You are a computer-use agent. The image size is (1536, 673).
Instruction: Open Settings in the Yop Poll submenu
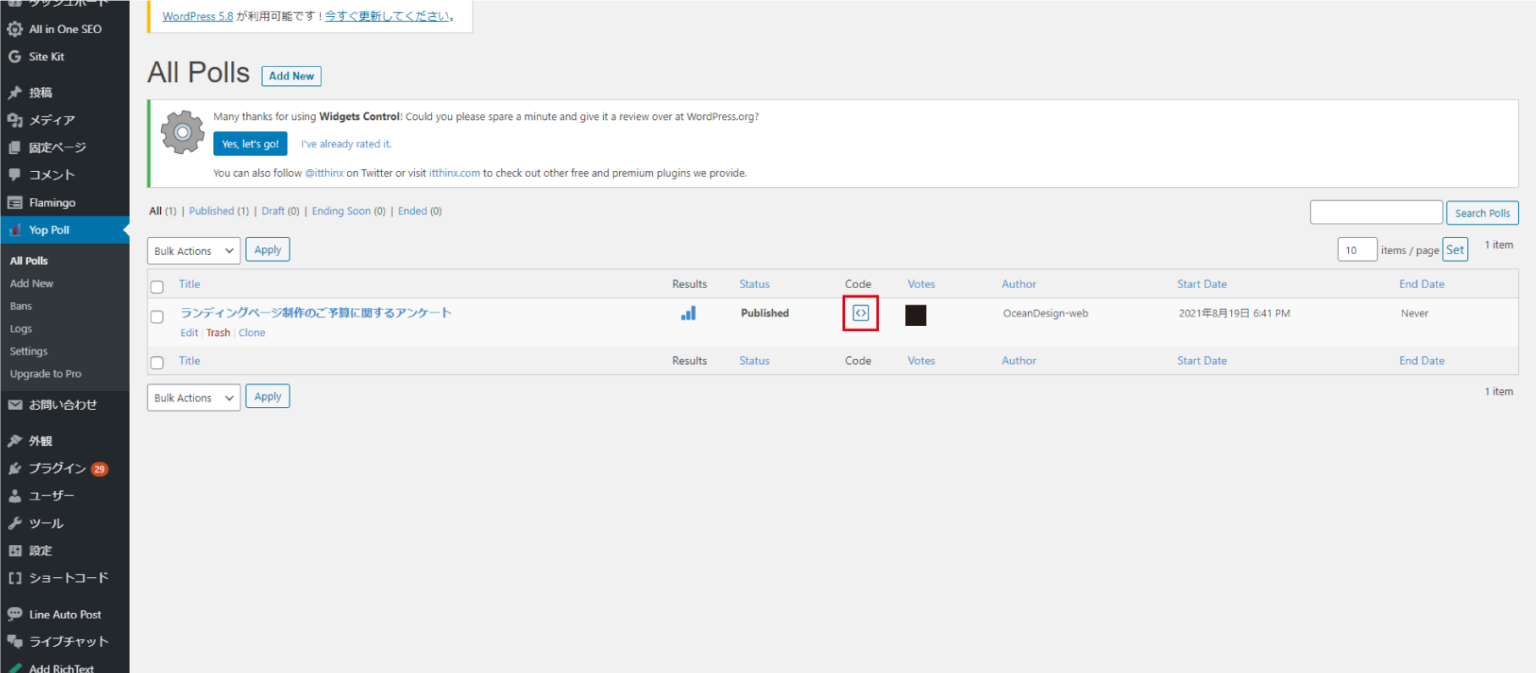tap(29, 351)
